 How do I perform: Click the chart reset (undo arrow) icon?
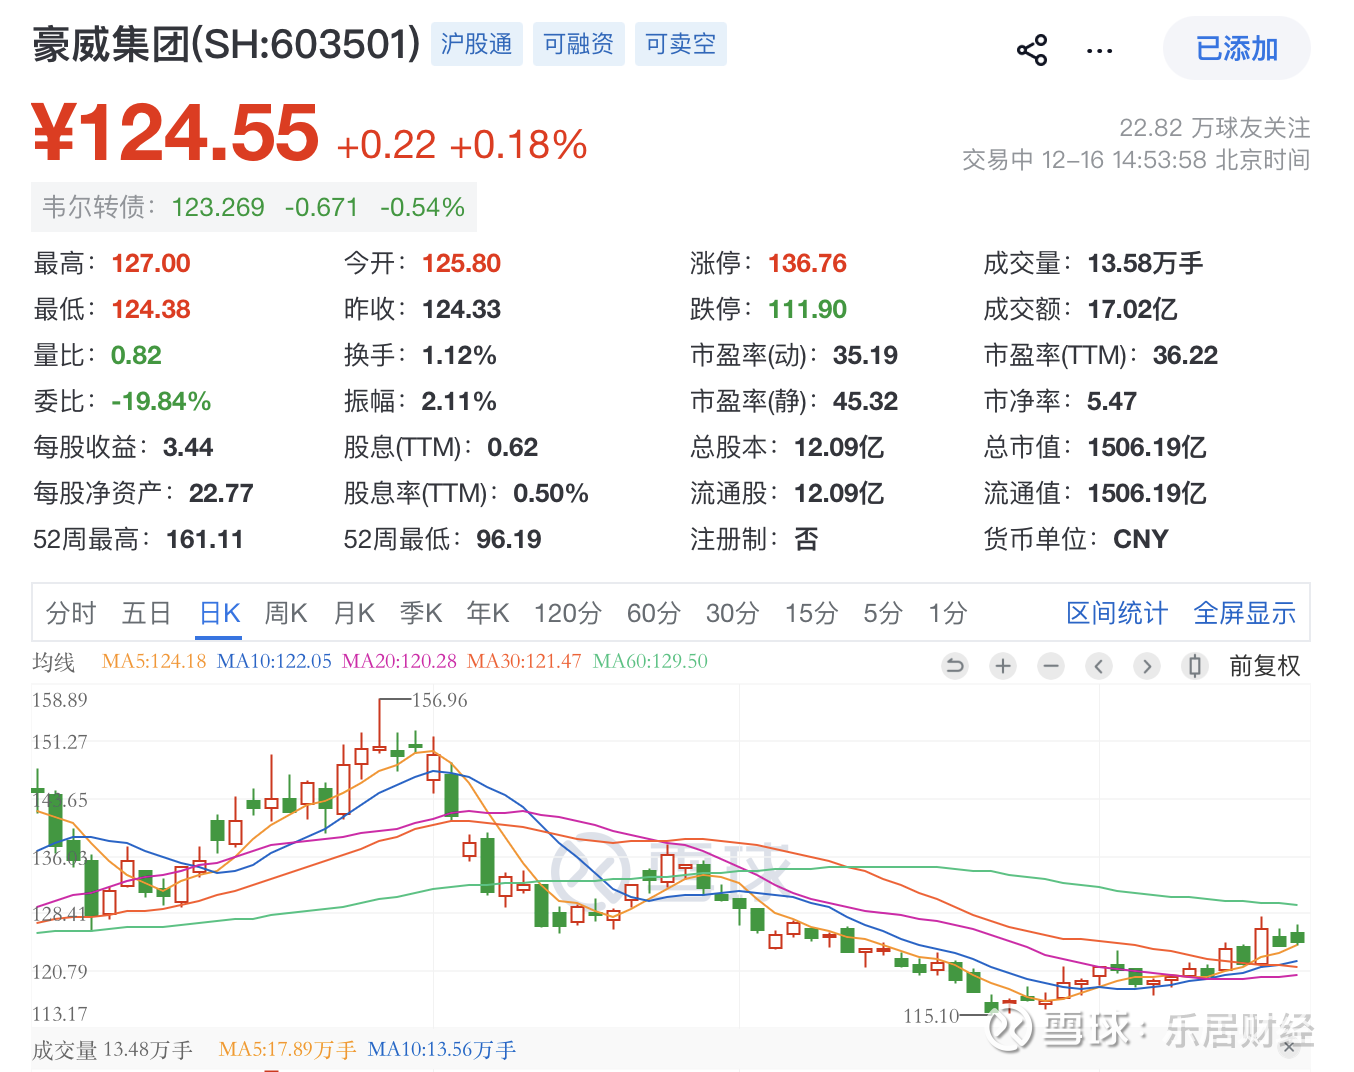coord(955,666)
